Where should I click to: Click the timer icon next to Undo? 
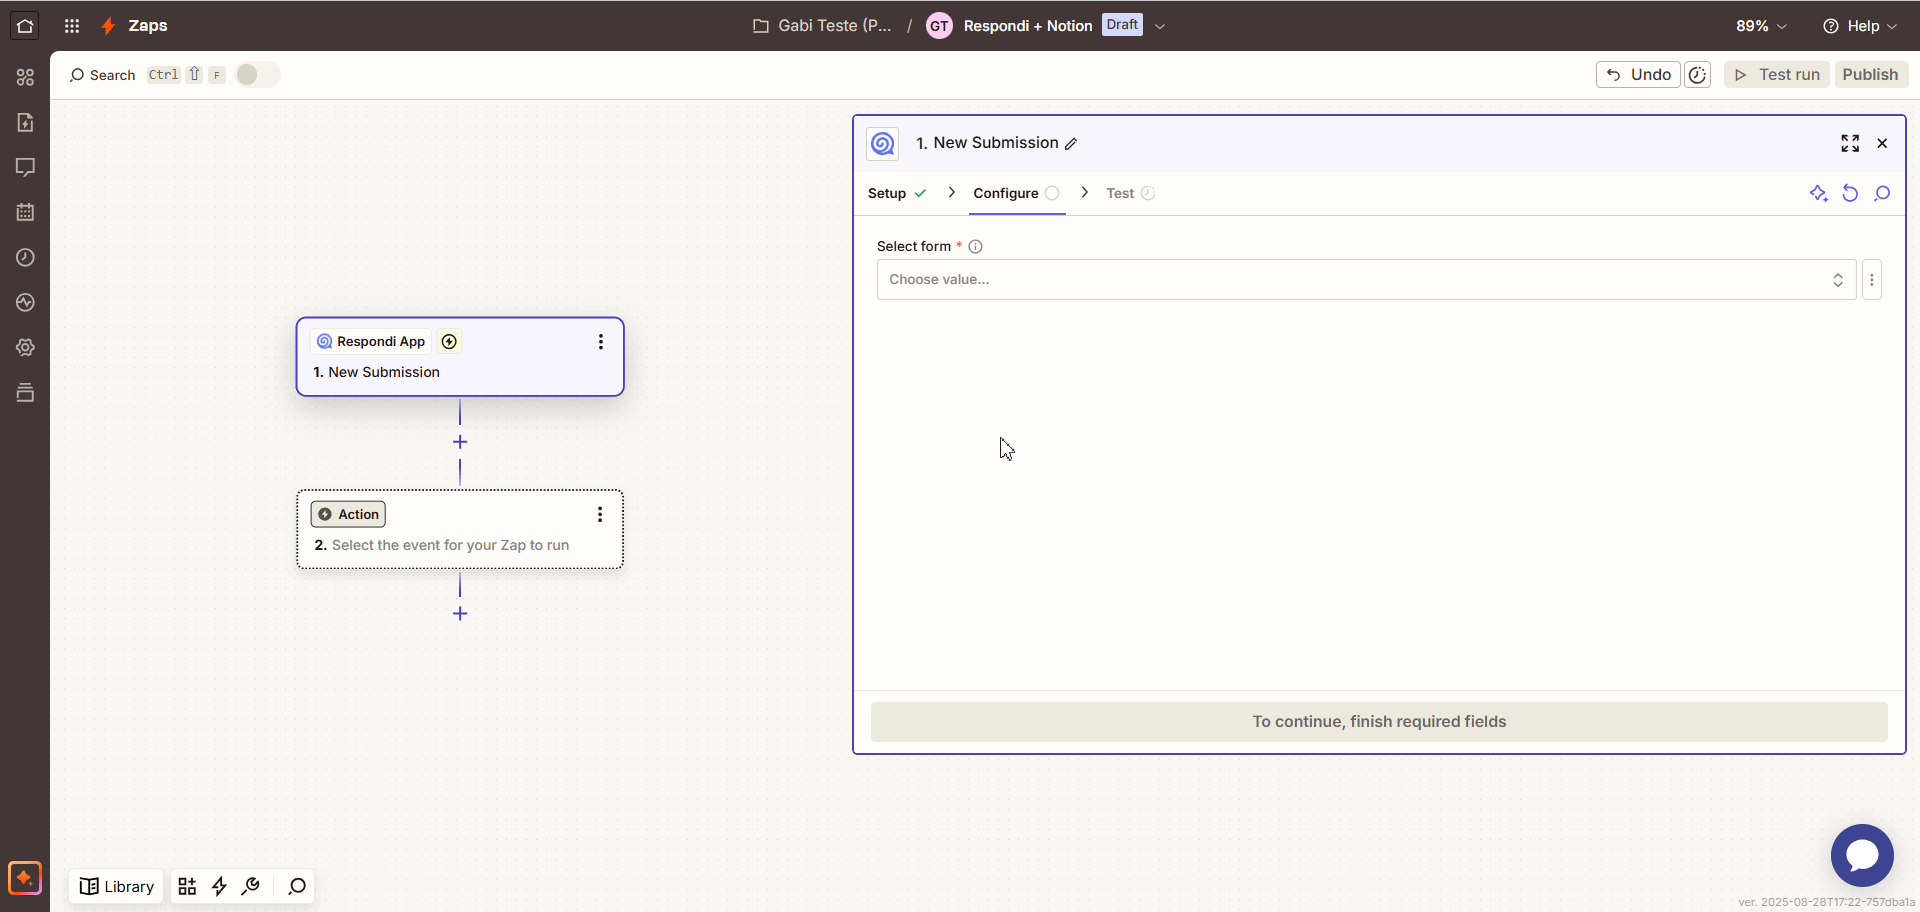pos(1697,75)
